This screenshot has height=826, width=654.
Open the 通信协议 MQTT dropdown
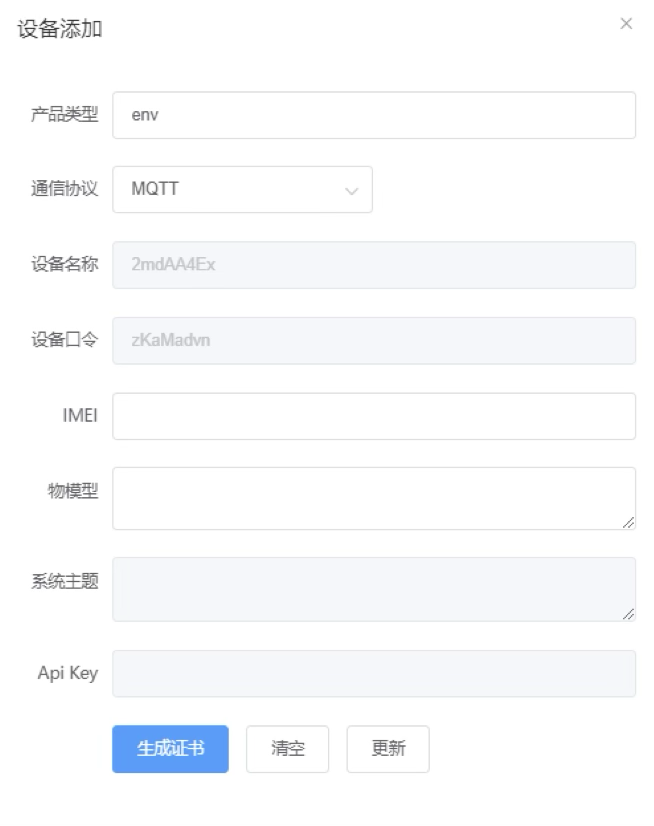(242, 190)
